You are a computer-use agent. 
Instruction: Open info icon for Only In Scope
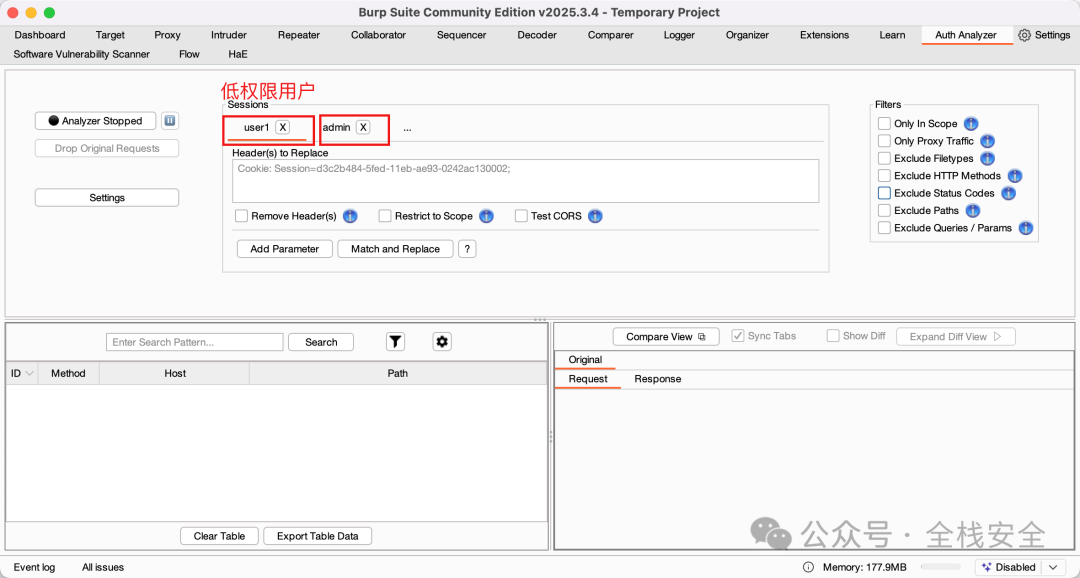coord(970,124)
